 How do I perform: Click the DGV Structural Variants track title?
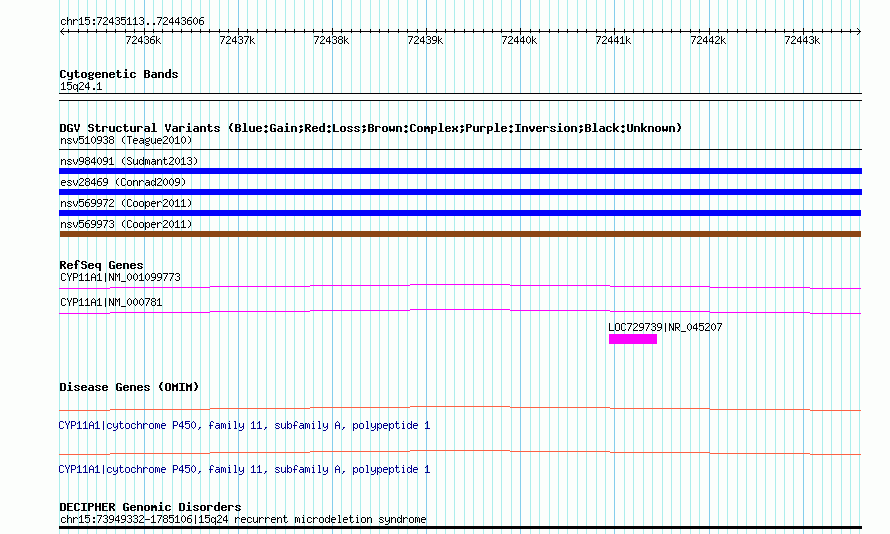coord(370,128)
